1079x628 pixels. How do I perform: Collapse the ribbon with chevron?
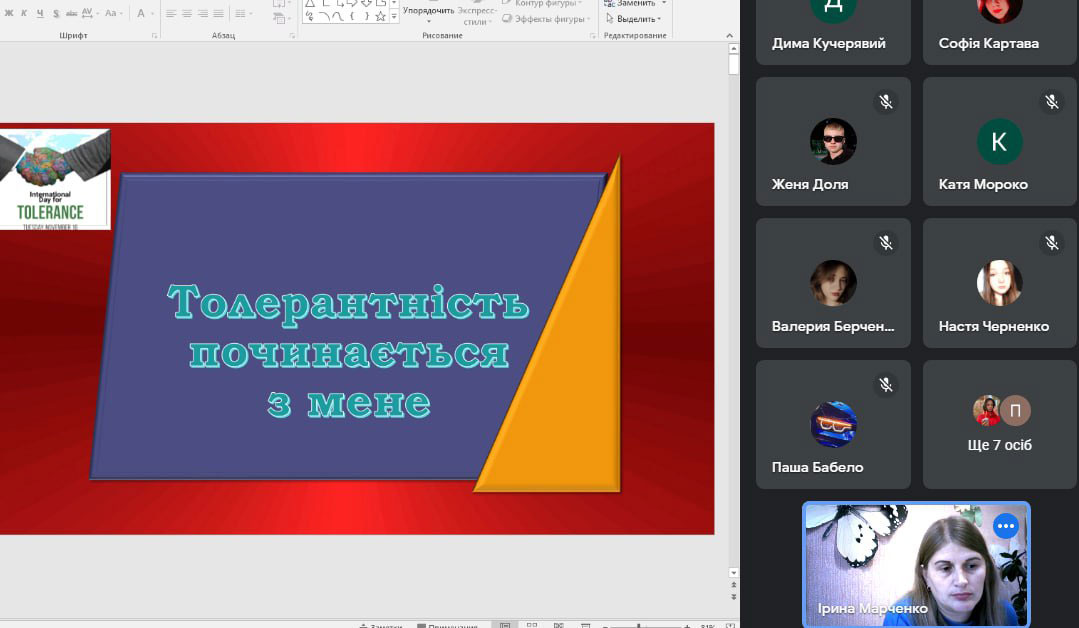coord(729,35)
